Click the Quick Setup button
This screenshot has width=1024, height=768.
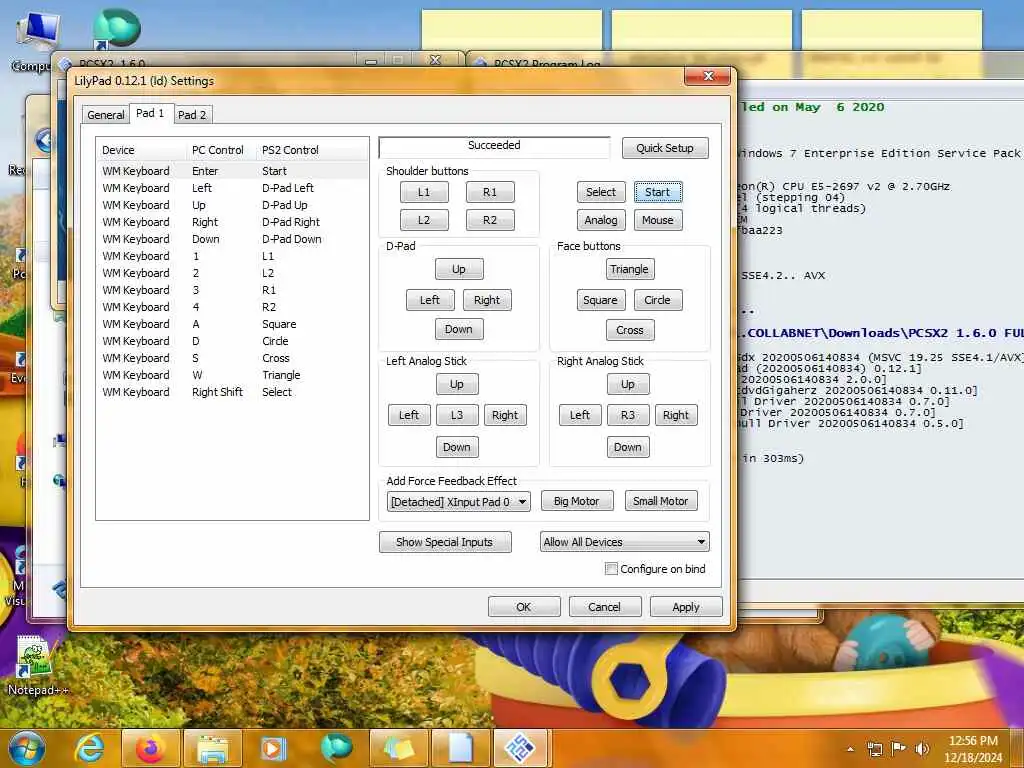pyautogui.click(x=665, y=148)
